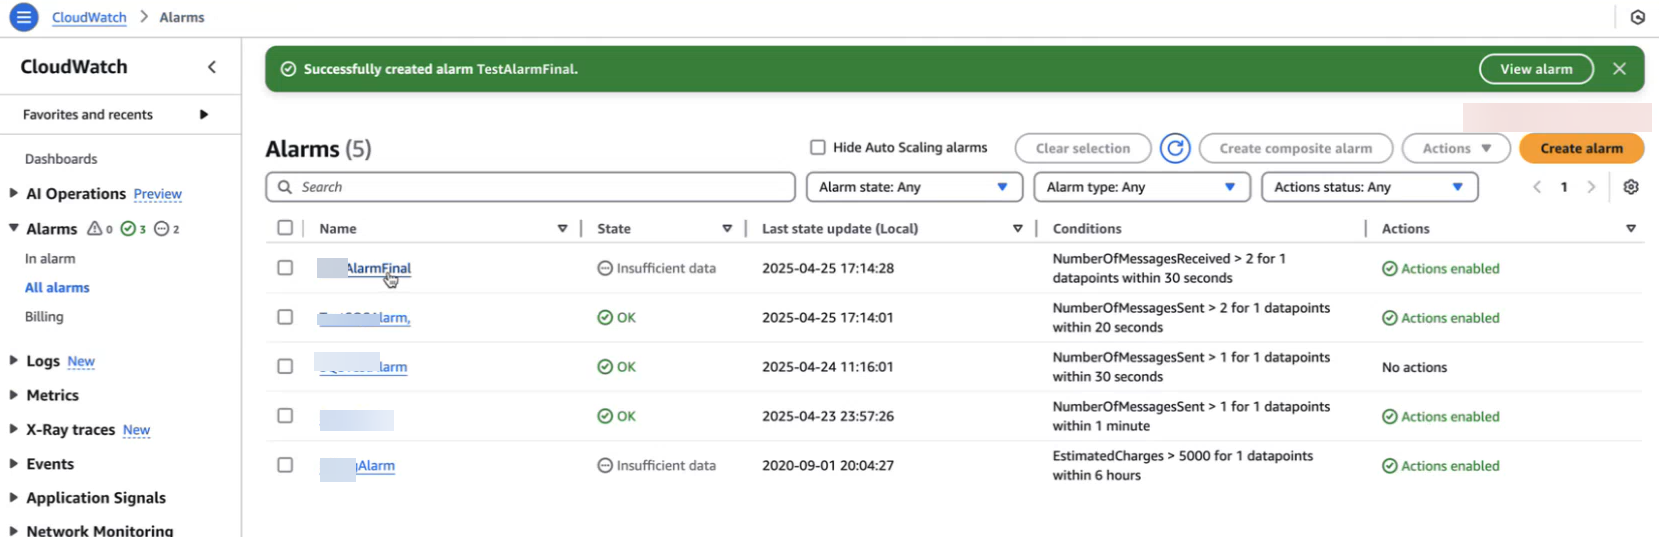Image resolution: width=1659 pixels, height=537 pixels.
Task: Click CloudWatch breadcrumb link
Action: pos(89,17)
